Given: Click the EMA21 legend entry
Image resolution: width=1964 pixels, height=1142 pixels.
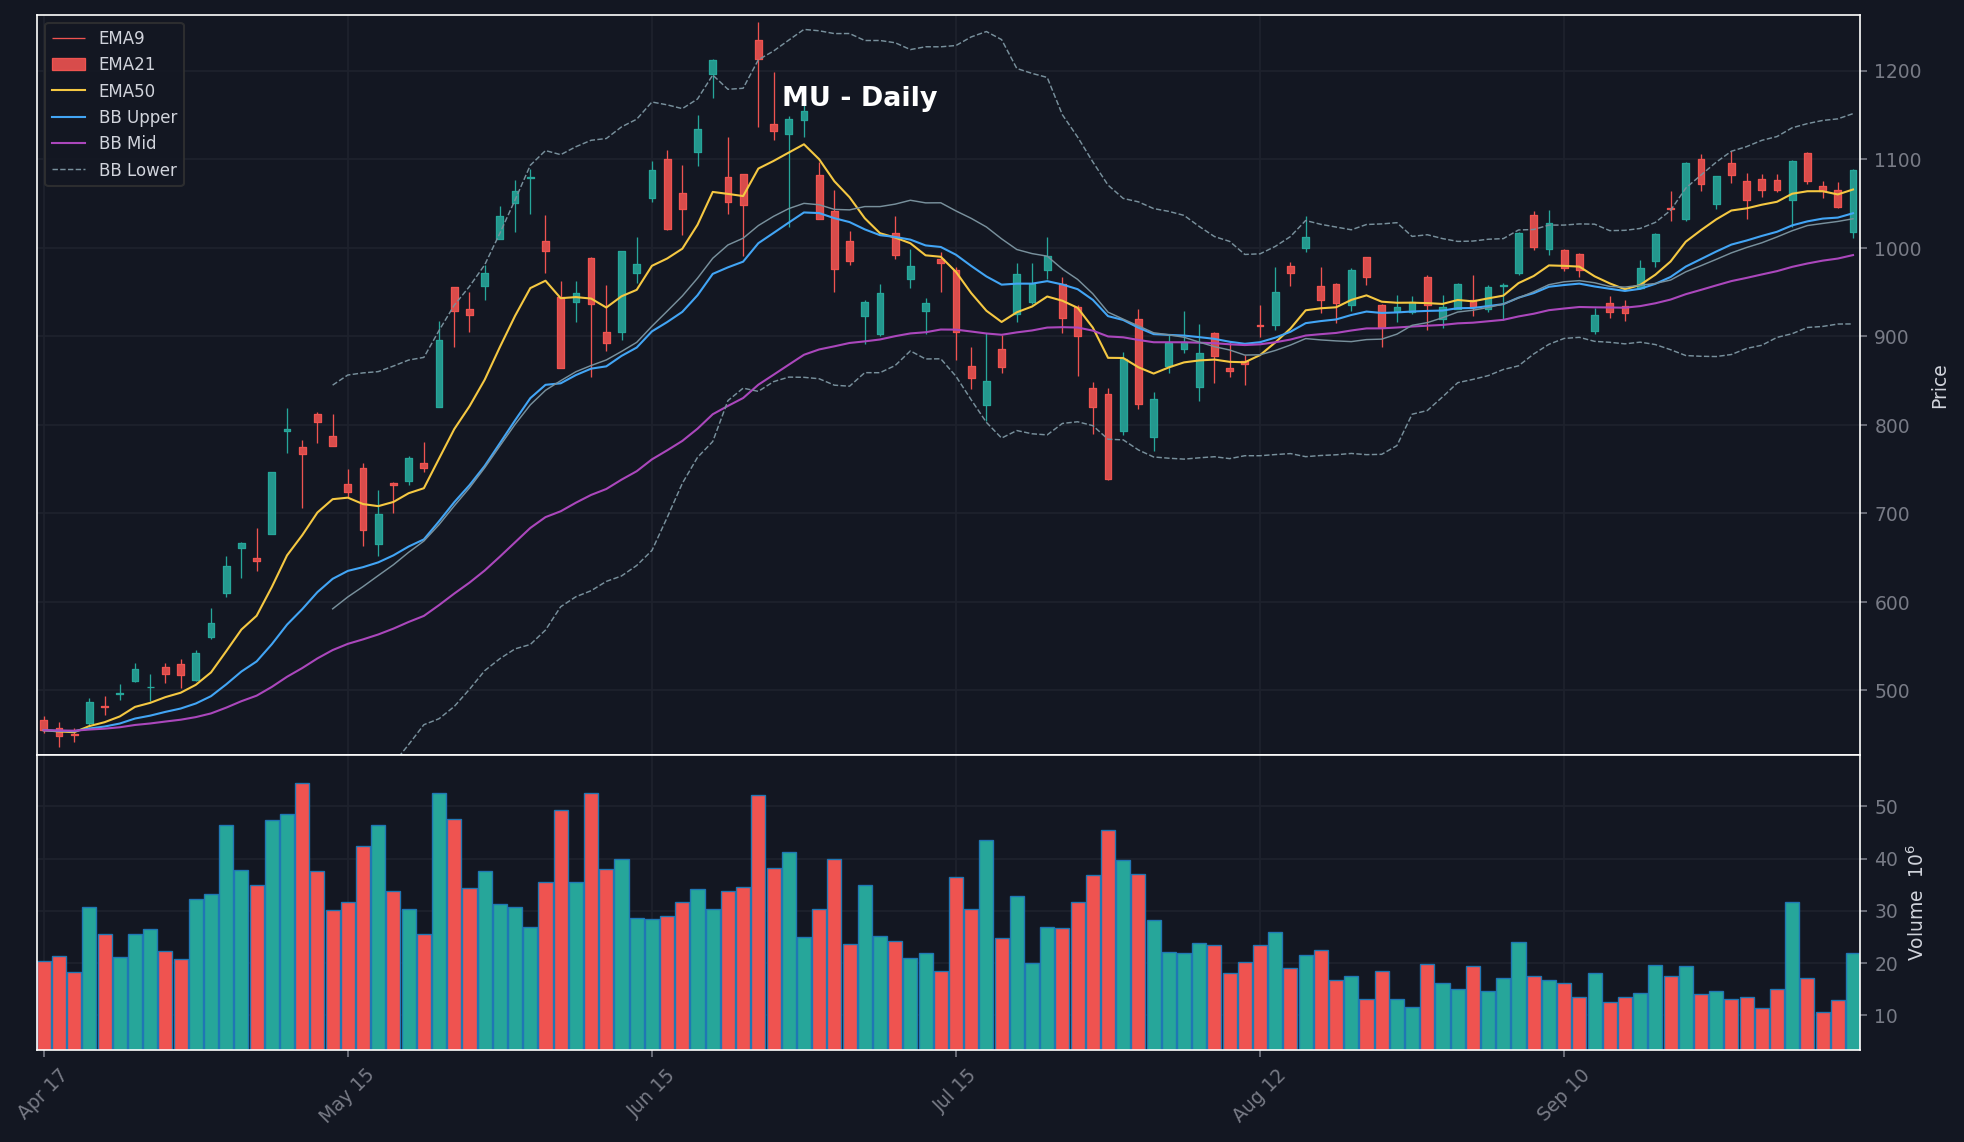Looking at the screenshot, I should click(x=103, y=64).
